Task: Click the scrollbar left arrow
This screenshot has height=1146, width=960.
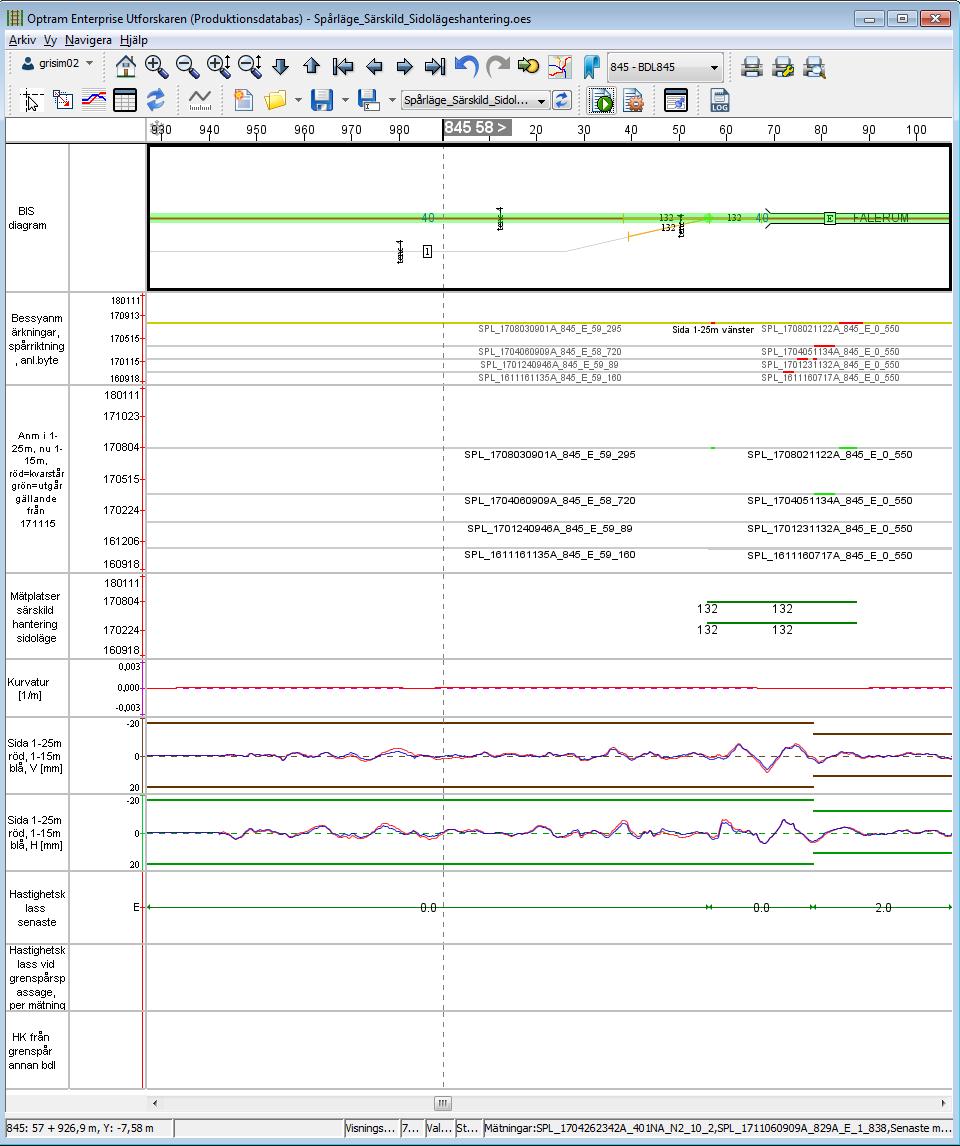Action: point(154,1103)
